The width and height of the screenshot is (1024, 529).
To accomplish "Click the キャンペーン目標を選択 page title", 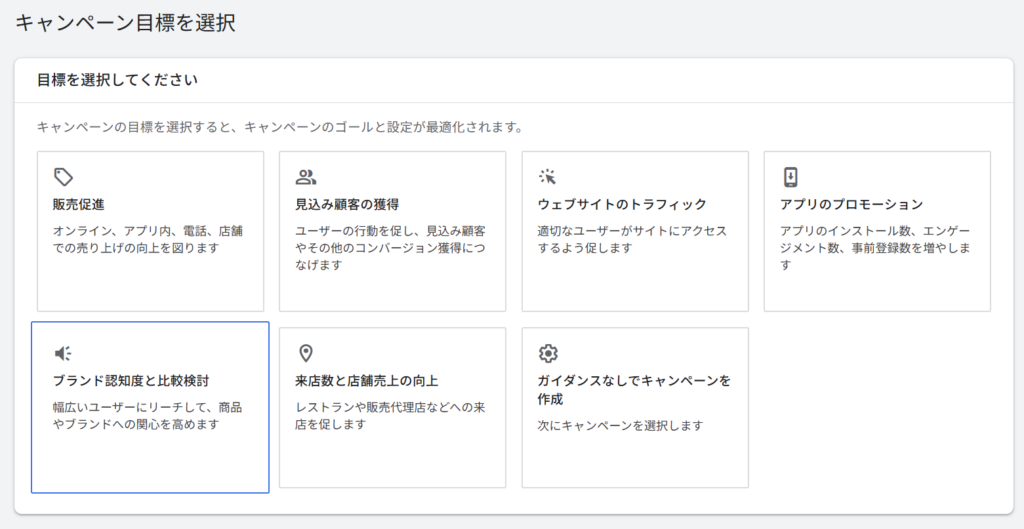I will [125, 22].
